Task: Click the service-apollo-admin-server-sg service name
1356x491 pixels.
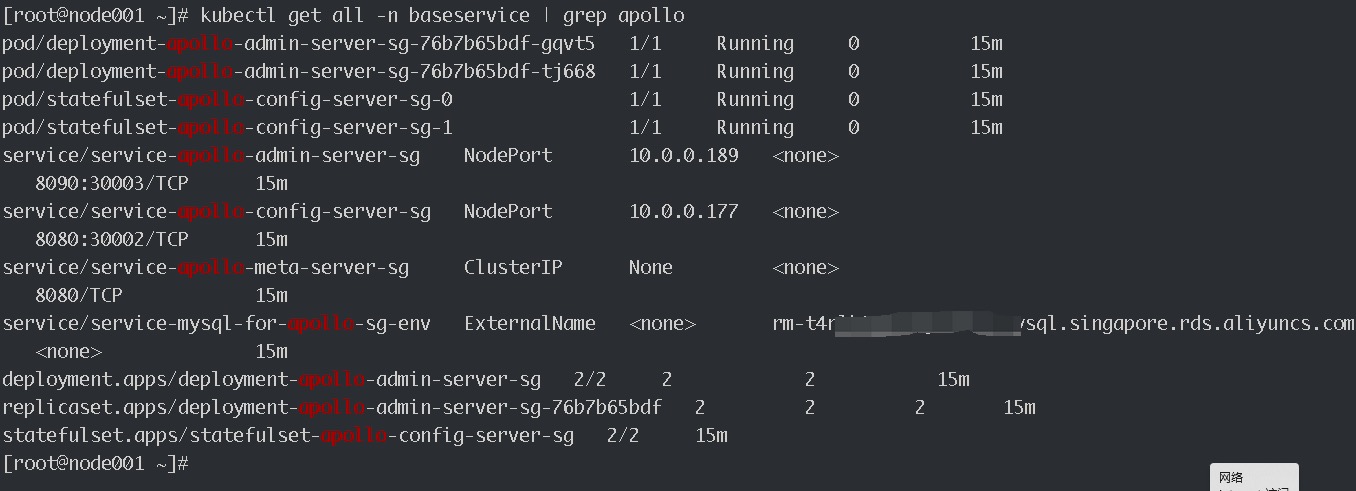Action: coord(211,155)
